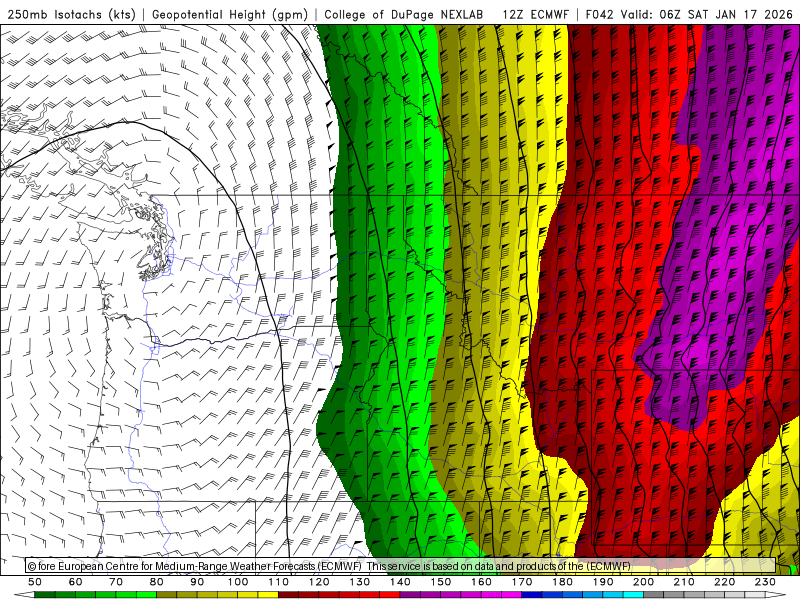Click the 210 label on the colorbar

684,582
